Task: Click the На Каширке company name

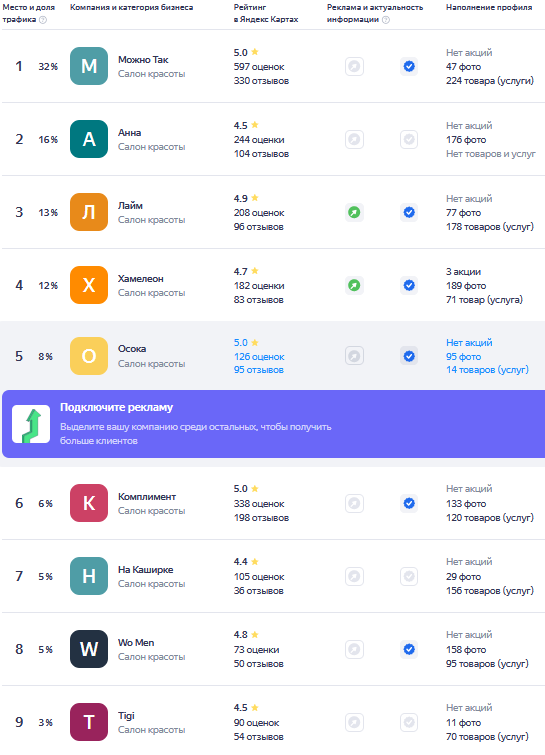Action: click(x=145, y=570)
